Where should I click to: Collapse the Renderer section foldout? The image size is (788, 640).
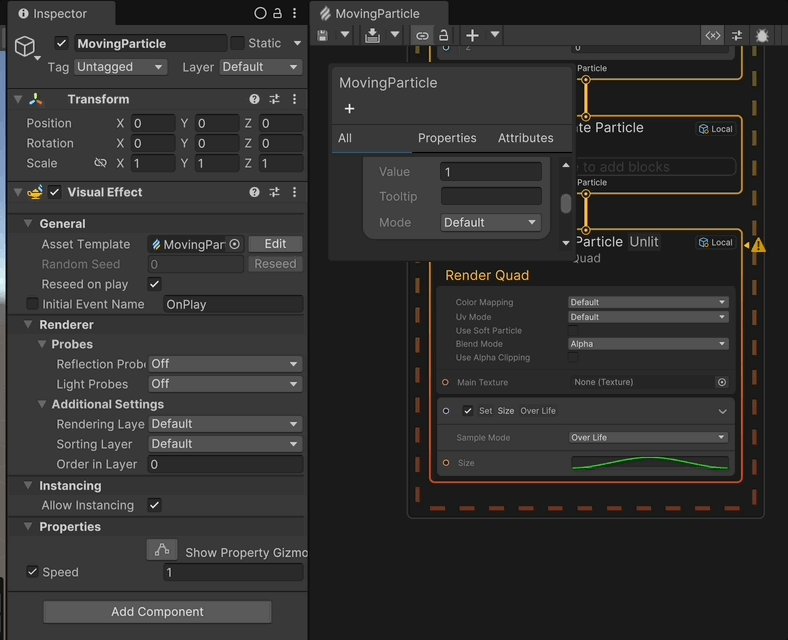(29, 325)
